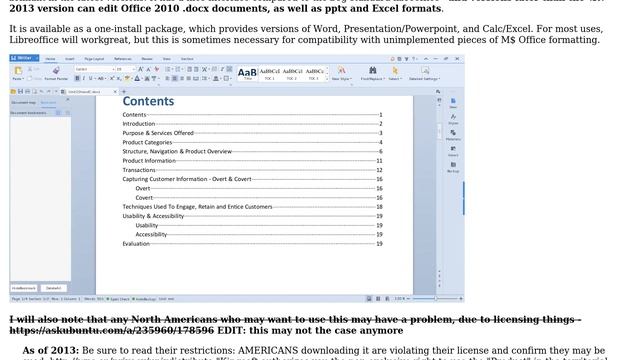Toggle Spell Check in status bar

118,299
